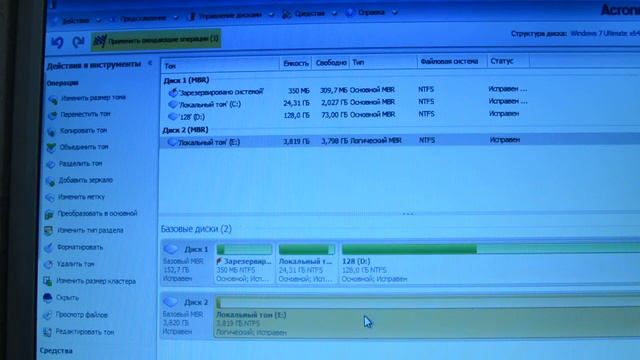Click the 'Изменить размер кластера' icon
This screenshot has height=360, width=640.
[48, 281]
